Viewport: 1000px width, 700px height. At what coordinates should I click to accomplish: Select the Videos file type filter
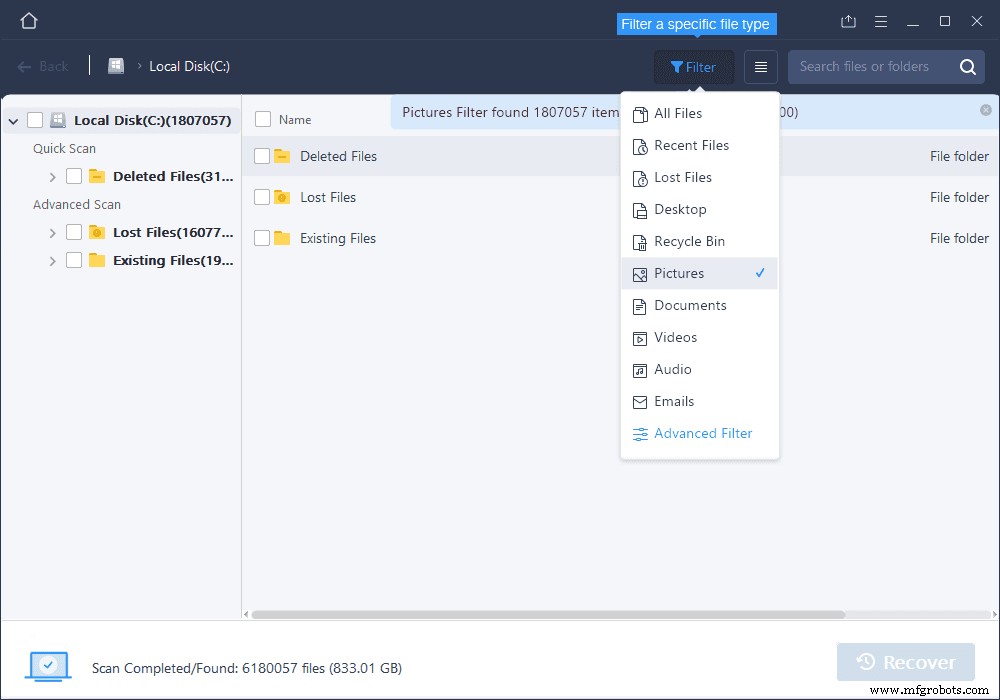[x=675, y=337]
